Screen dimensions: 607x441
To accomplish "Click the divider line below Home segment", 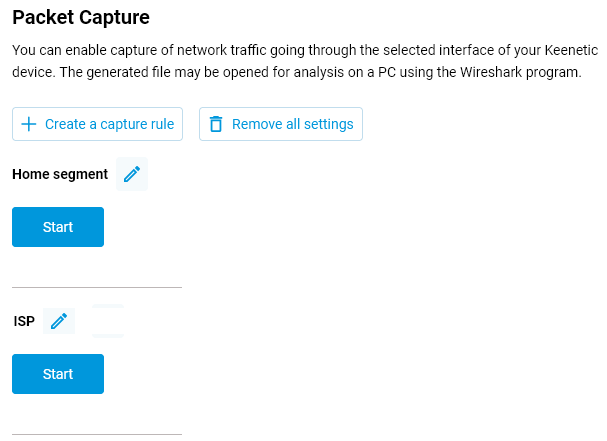I will pos(97,287).
